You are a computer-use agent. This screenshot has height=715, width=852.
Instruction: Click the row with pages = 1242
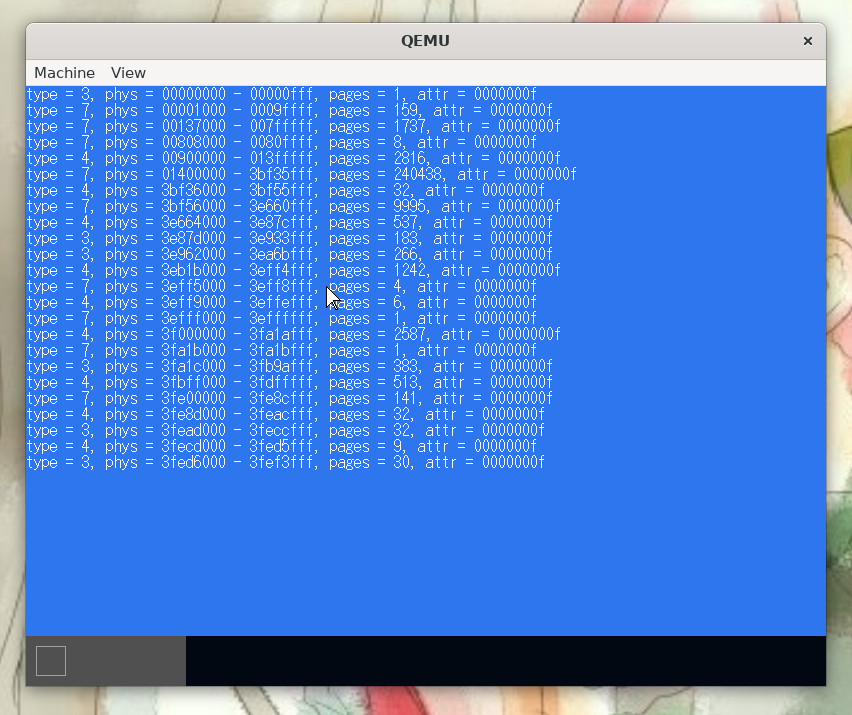click(x=292, y=271)
